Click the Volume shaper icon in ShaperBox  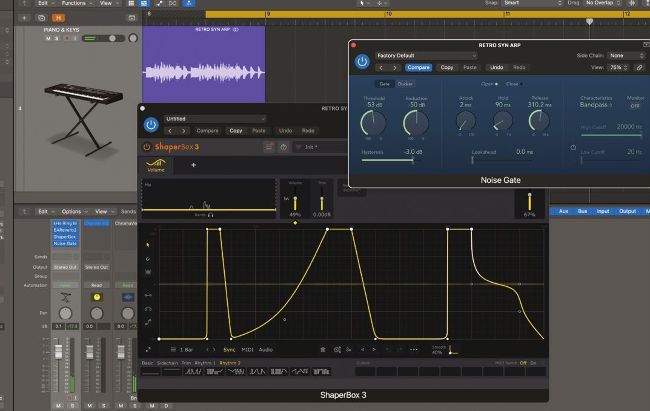pyautogui.click(x=155, y=164)
